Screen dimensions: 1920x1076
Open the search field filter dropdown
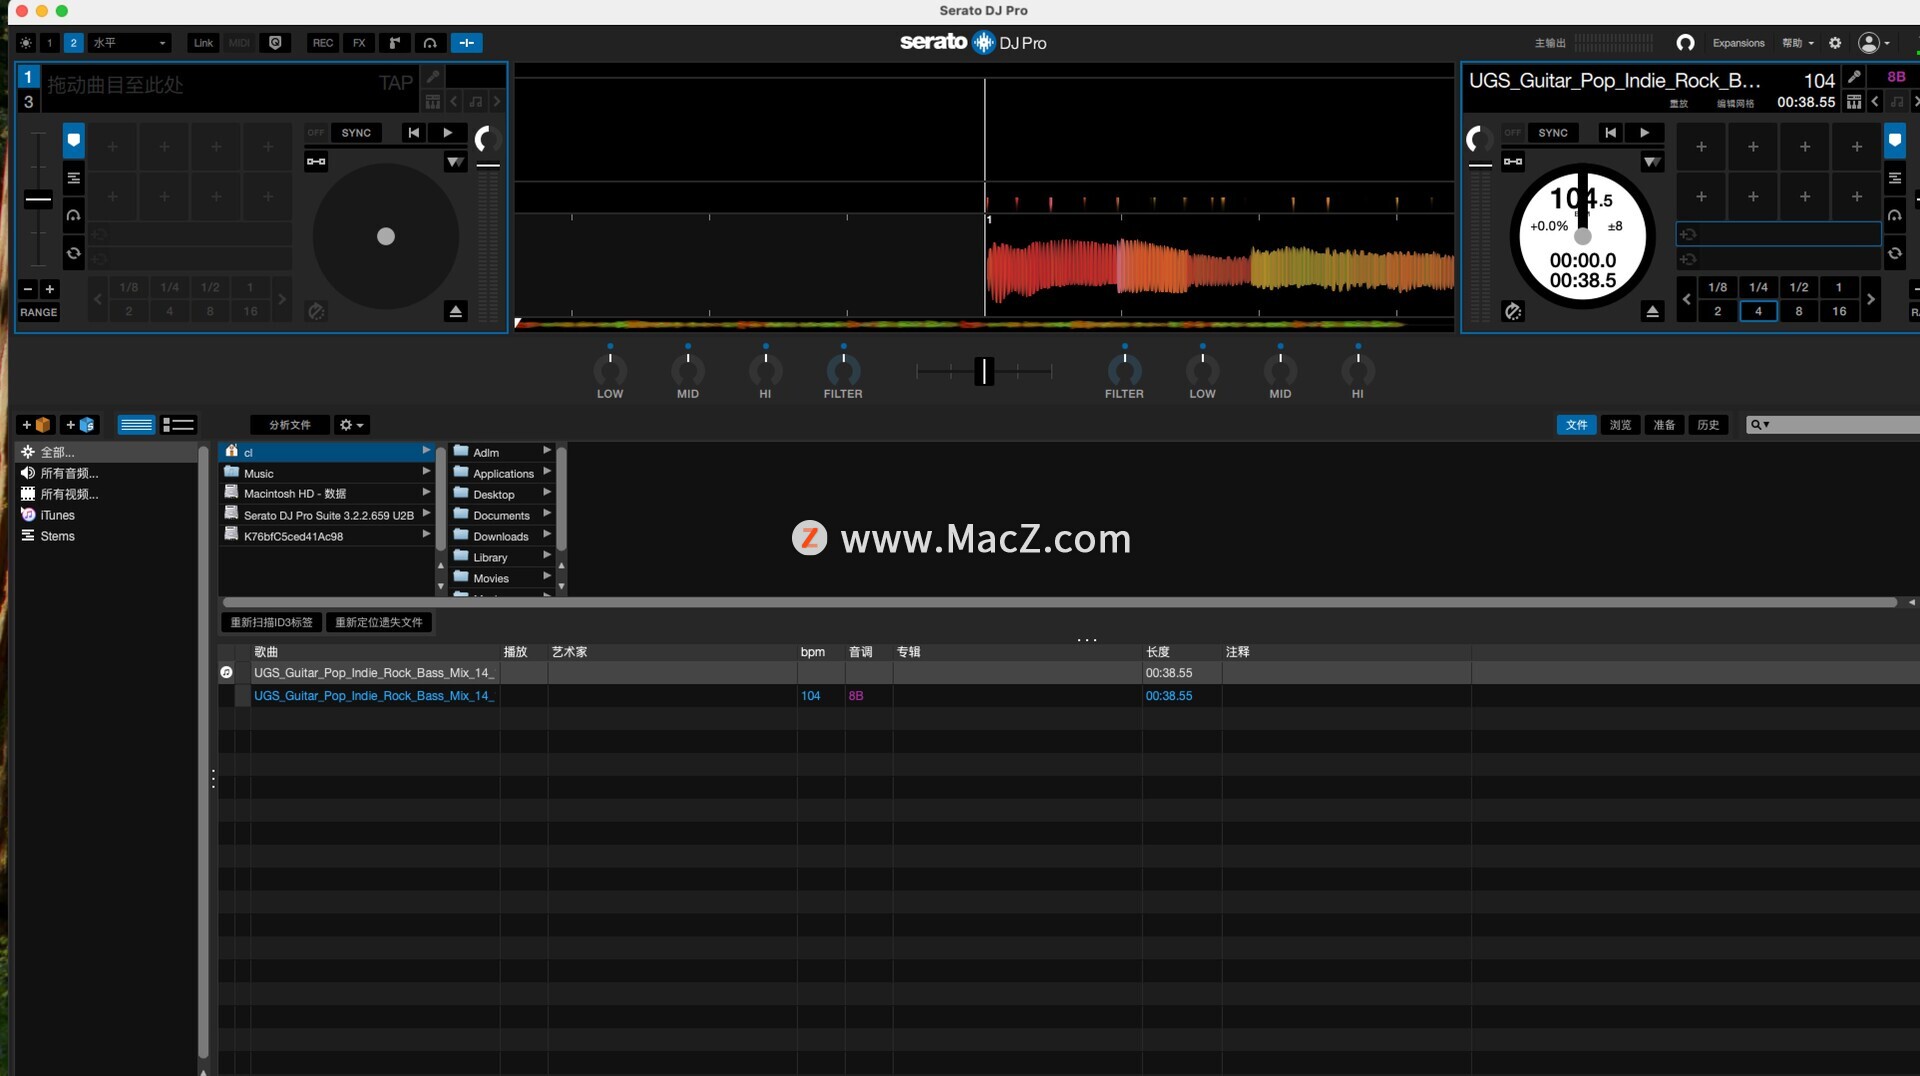tap(1760, 425)
